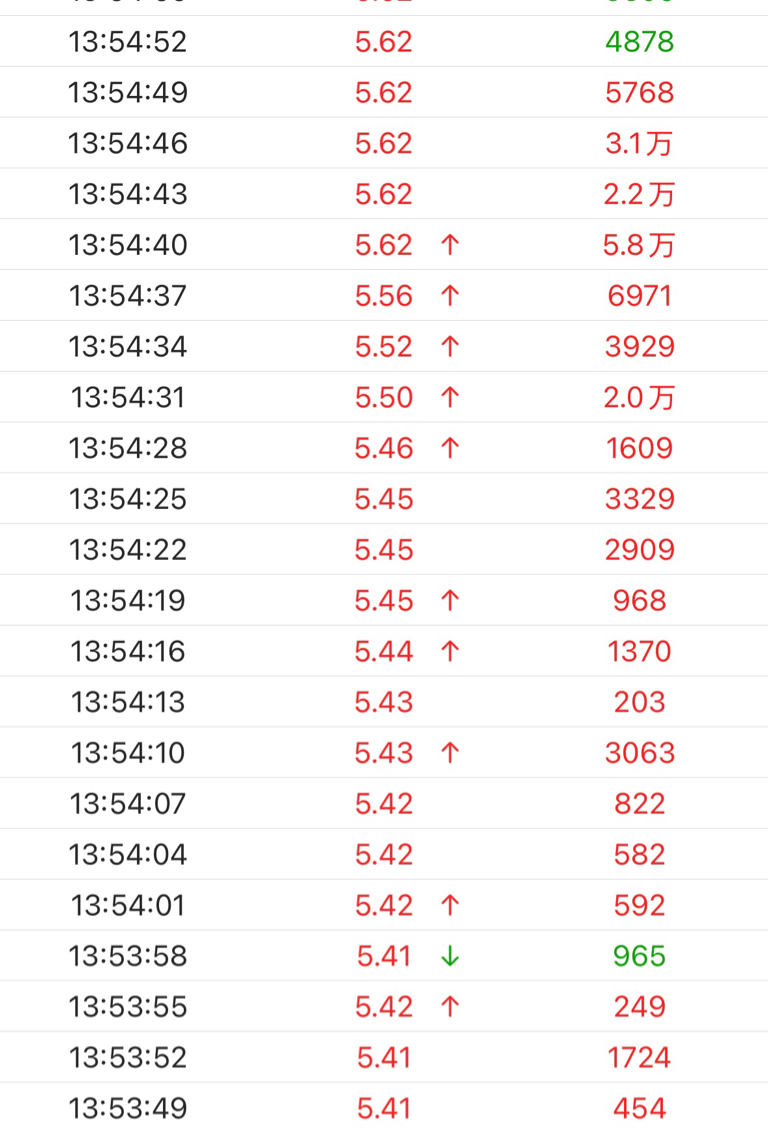Select the green volume 4878
The width and height of the screenshot is (769, 1132).
point(640,42)
